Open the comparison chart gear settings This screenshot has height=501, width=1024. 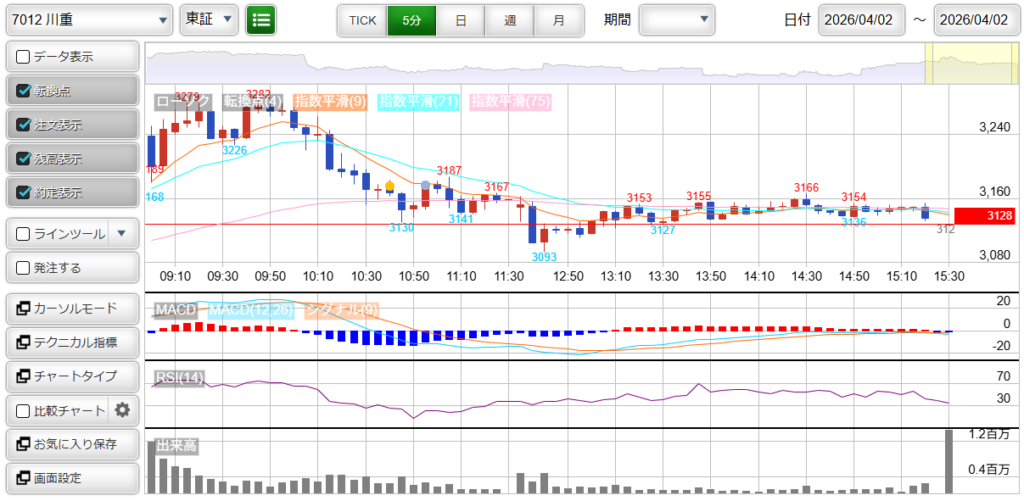123,410
